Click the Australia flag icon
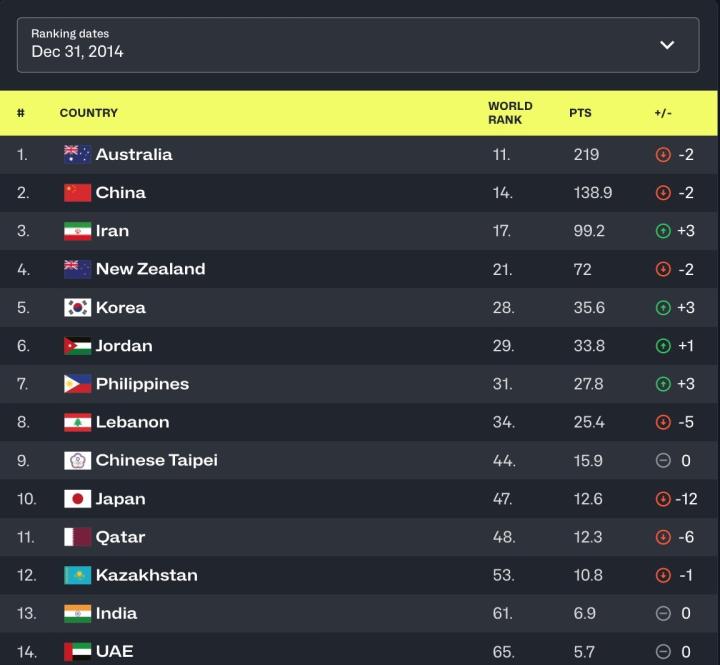The image size is (720, 665). [x=78, y=154]
